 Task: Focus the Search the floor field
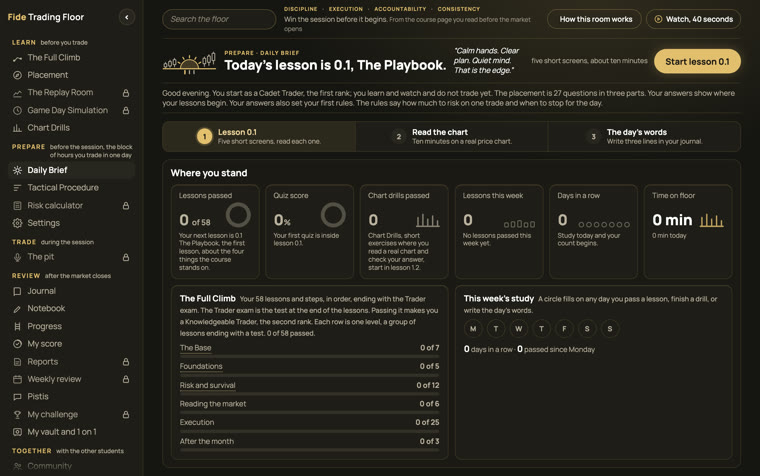coord(219,19)
